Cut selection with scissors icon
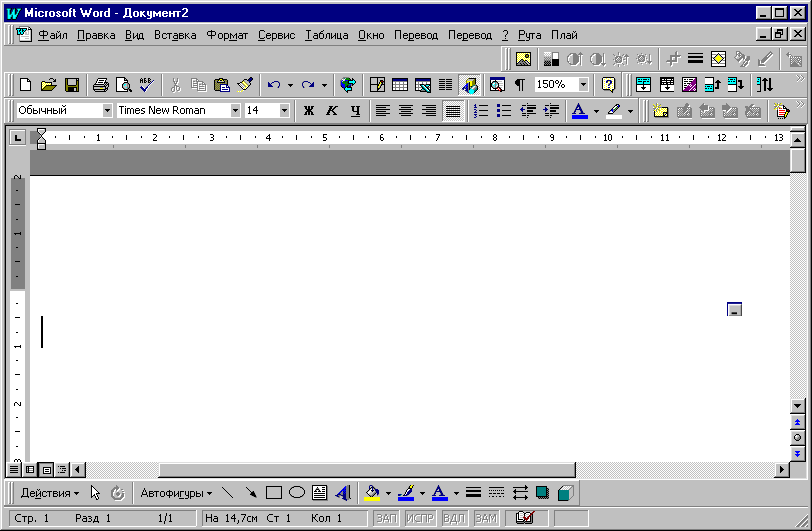Viewport: 812px width, 531px height. (176, 84)
